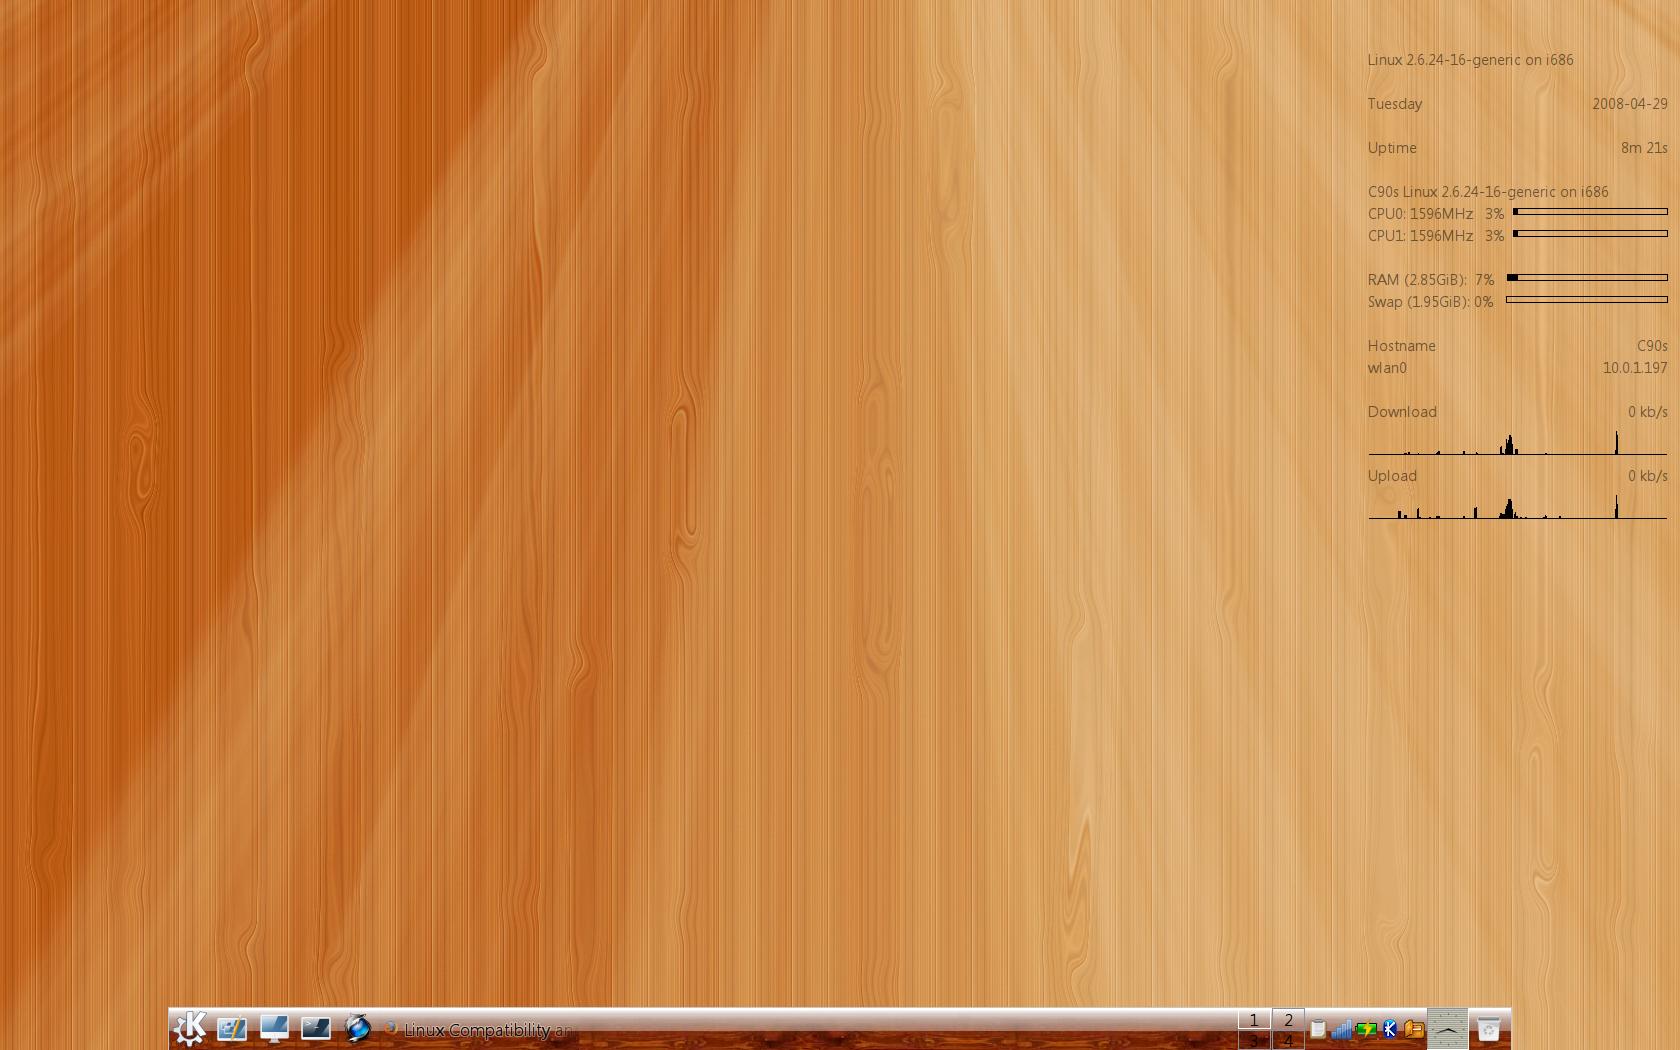Switch to virtual desktop 3
The height and width of the screenshot is (1050, 1680).
coord(1254,1041)
